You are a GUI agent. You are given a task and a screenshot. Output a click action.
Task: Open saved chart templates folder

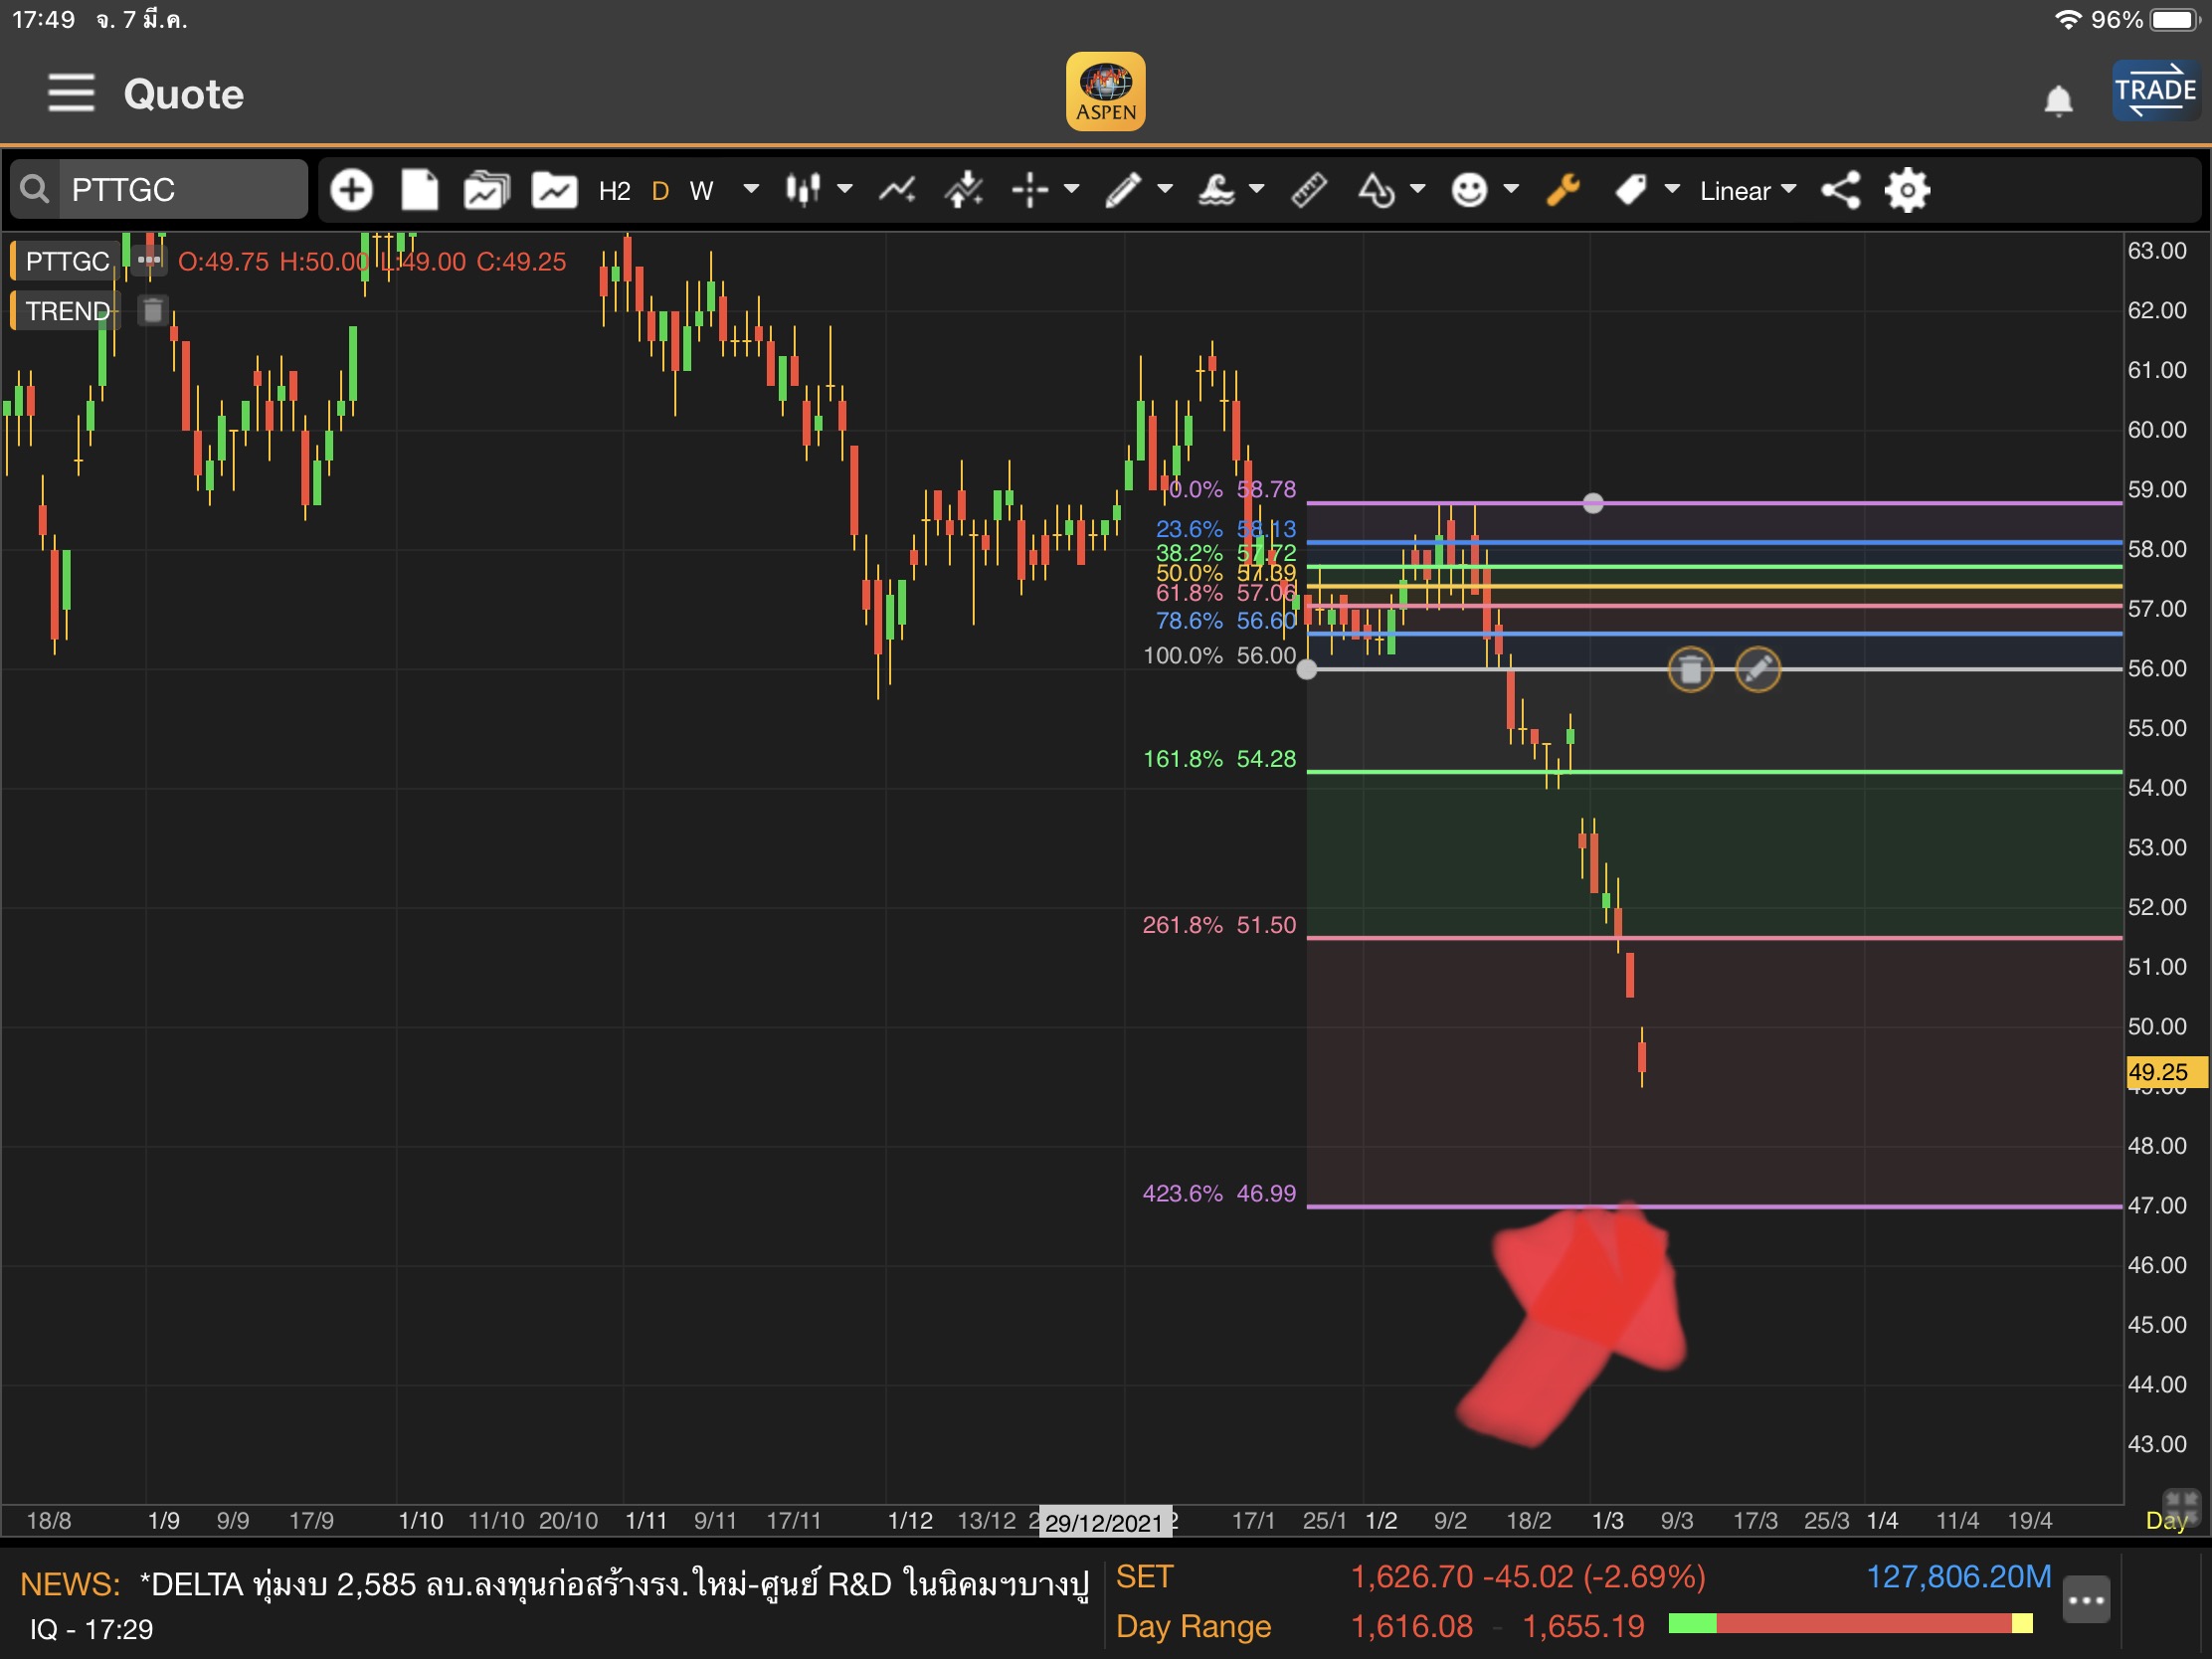pyautogui.click(x=487, y=190)
